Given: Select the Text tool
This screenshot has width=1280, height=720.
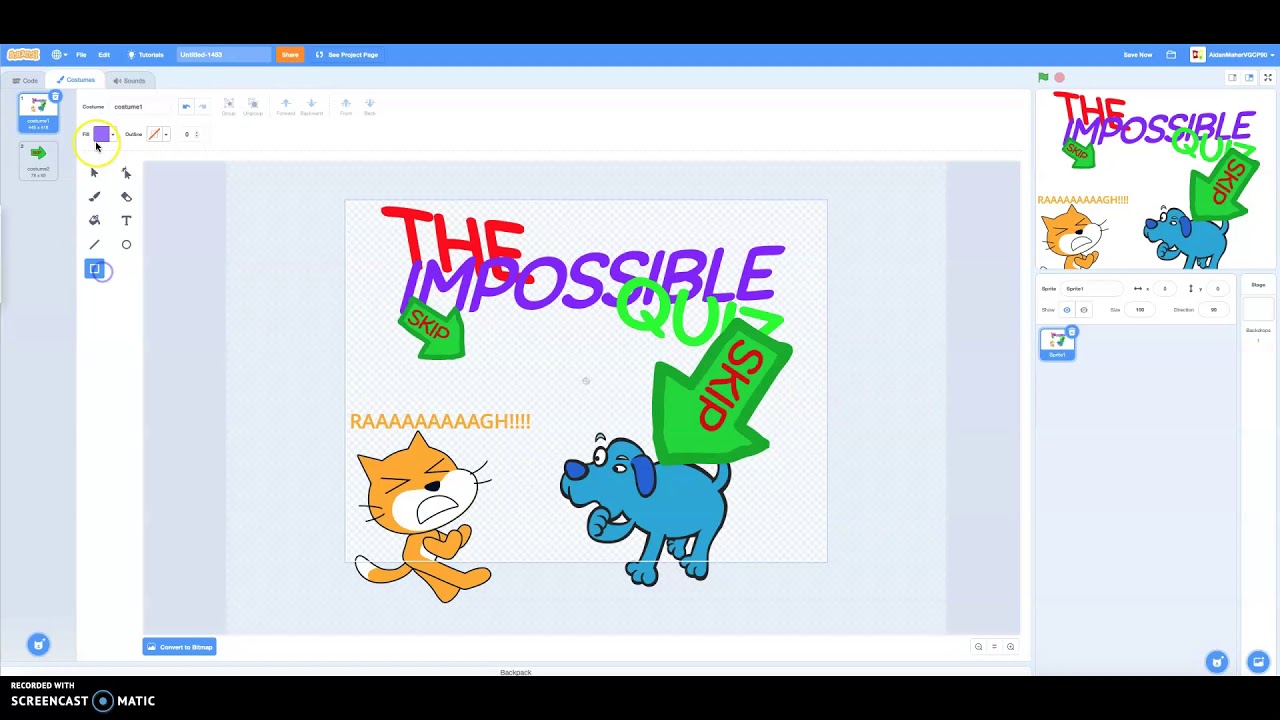Looking at the screenshot, I should pos(126,221).
